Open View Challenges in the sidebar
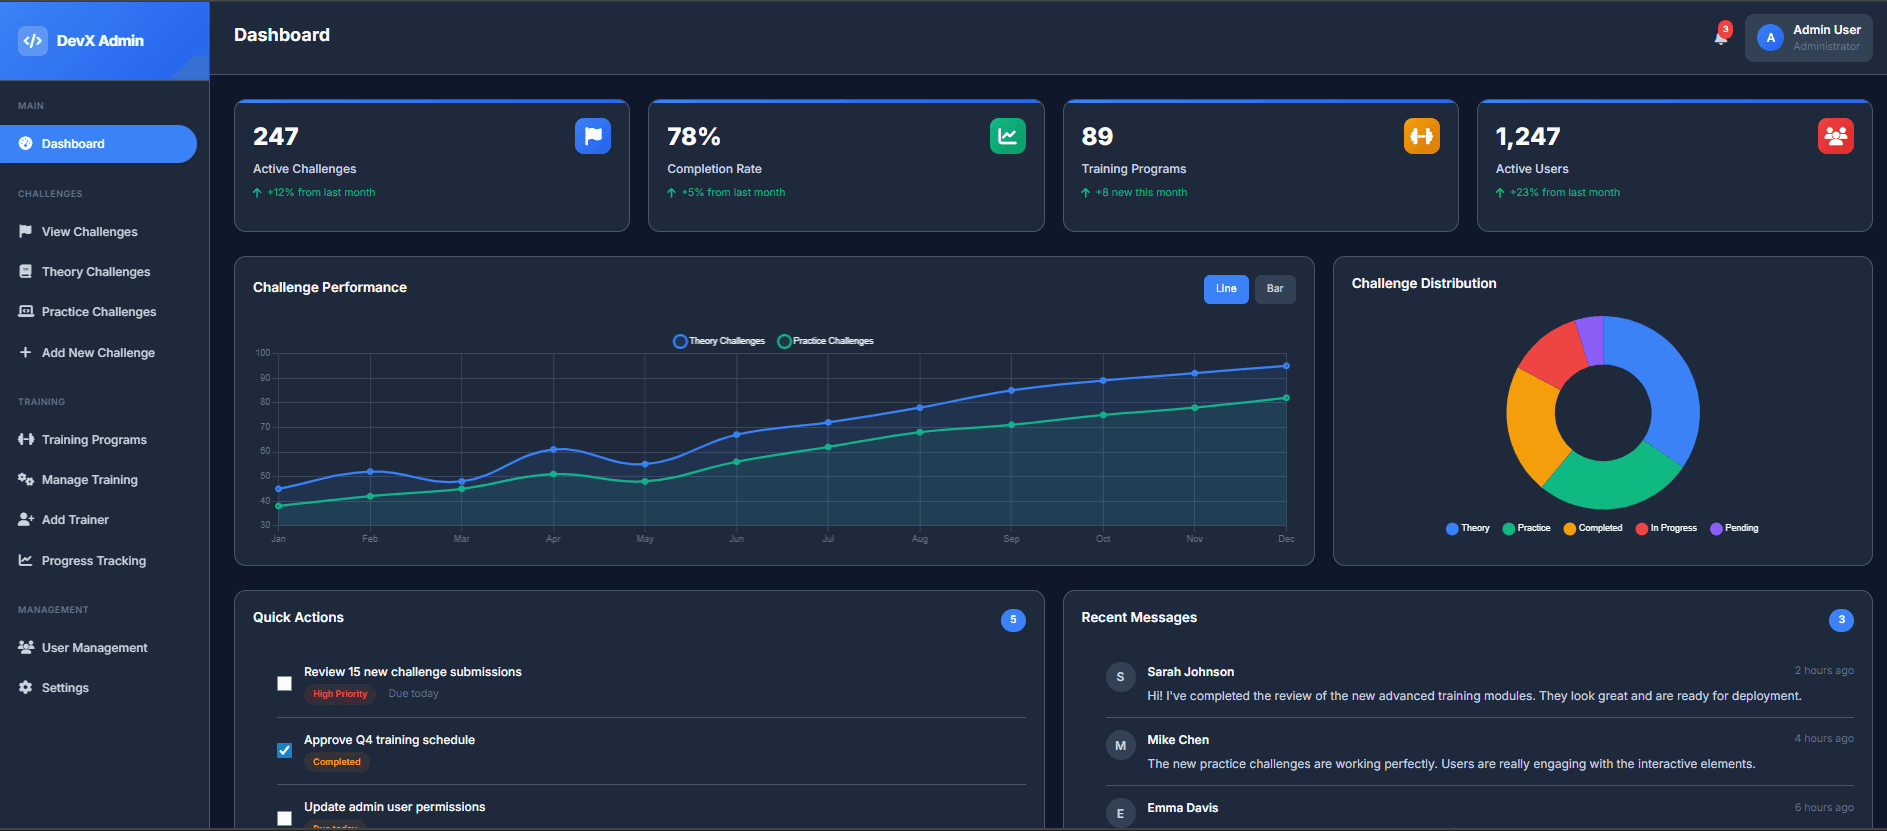The width and height of the screenshot is (1887, 831). pyautogui.click(x=89, y=232)
